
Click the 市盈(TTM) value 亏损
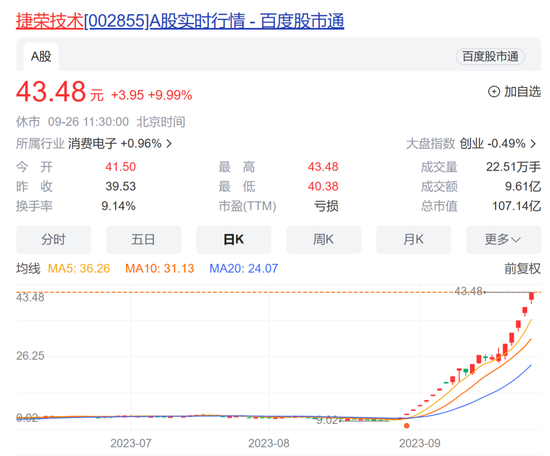326,206
